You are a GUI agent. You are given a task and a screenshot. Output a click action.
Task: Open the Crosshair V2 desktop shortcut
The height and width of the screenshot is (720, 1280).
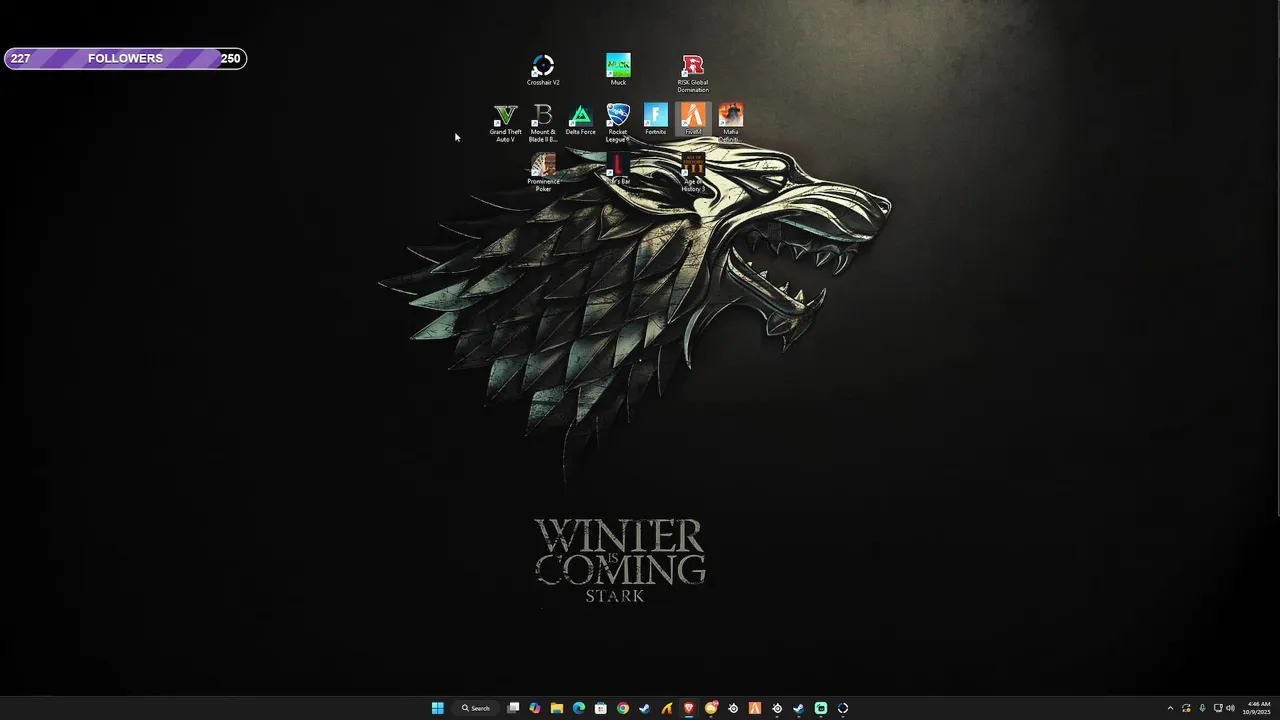543,70
